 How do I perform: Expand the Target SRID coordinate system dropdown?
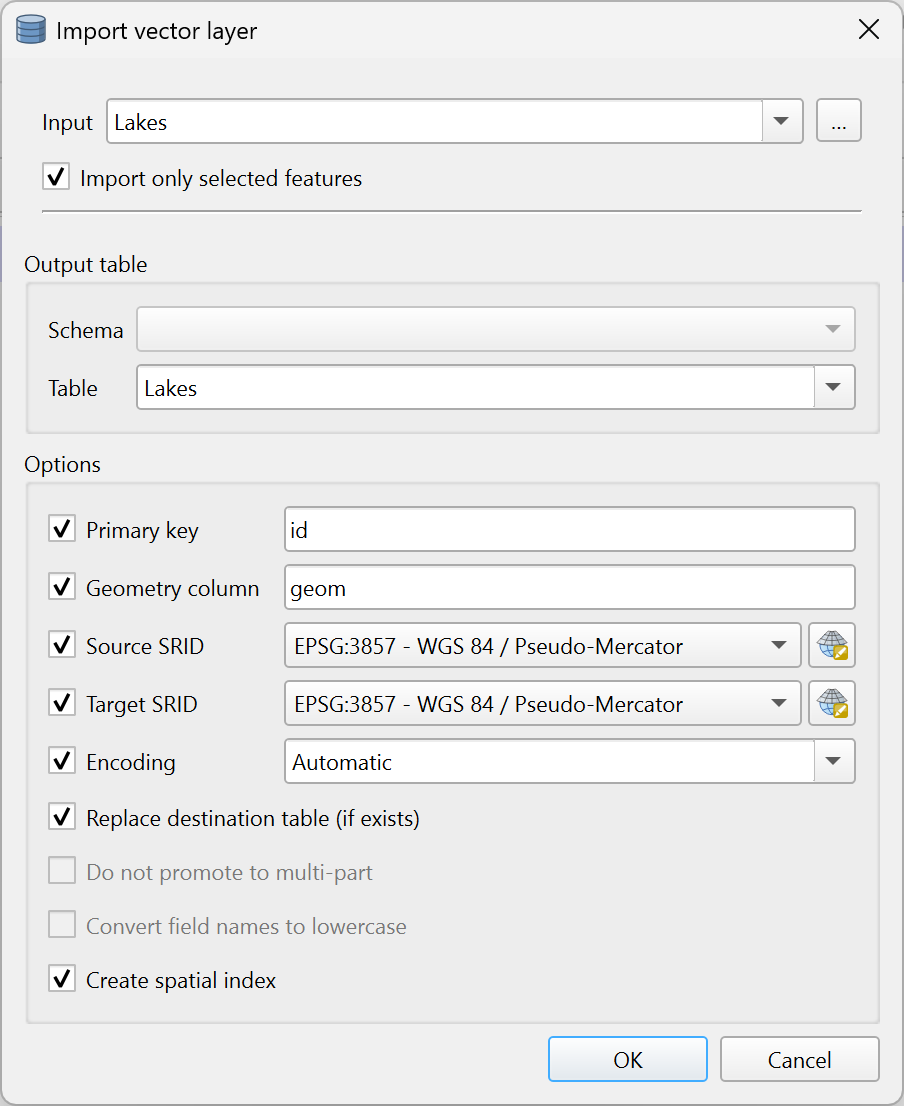(779, 704)
